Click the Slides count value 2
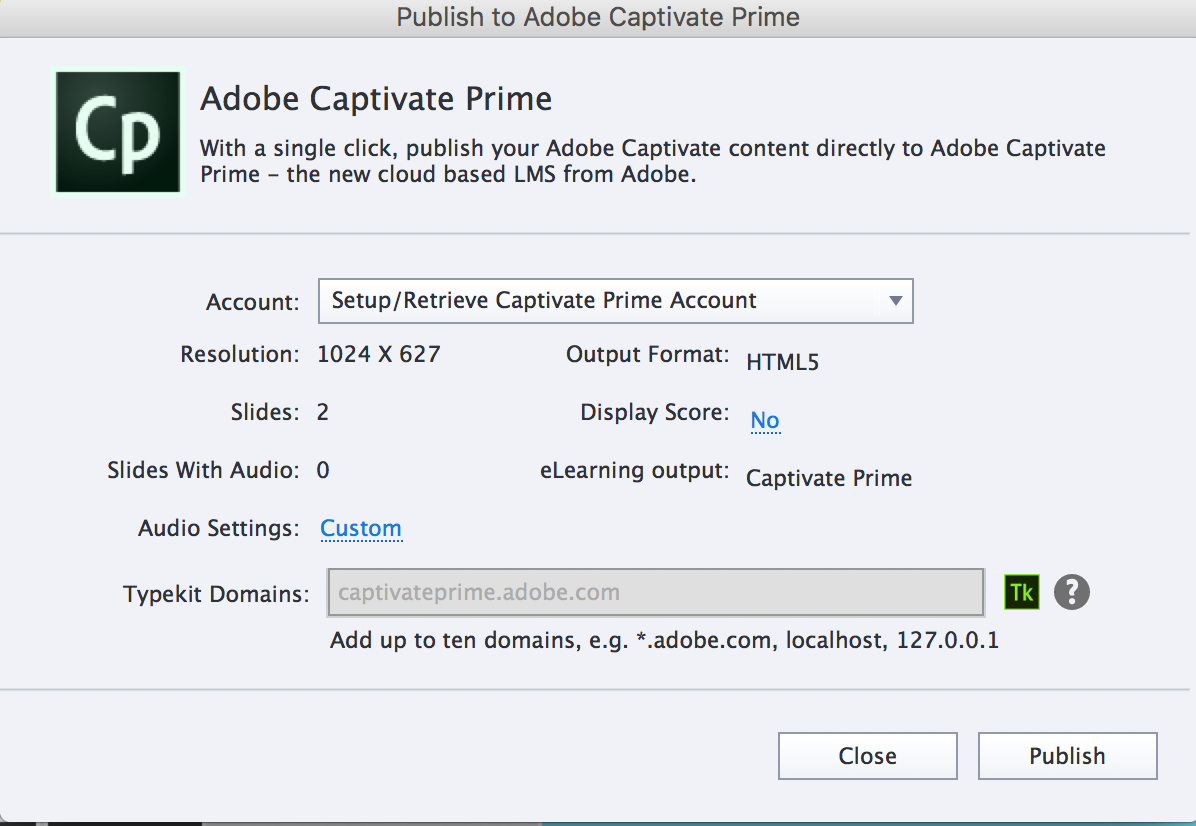 click(322, 411)
